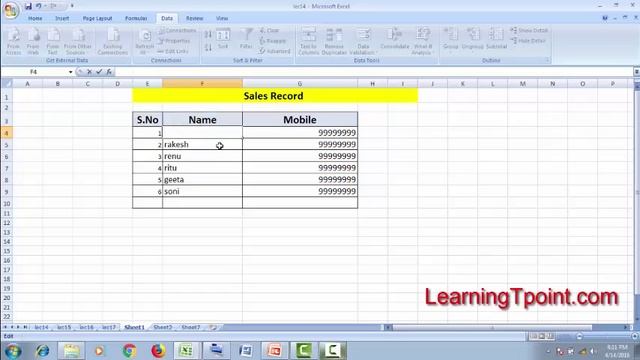Clear the applied filter
This screenshot has width=640, height=360.
coord(269,31)
